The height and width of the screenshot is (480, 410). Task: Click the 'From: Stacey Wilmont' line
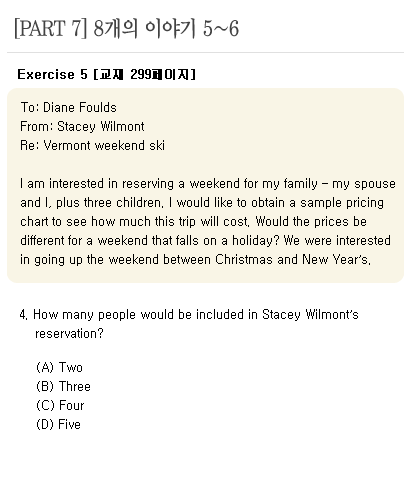coord(82,126)
